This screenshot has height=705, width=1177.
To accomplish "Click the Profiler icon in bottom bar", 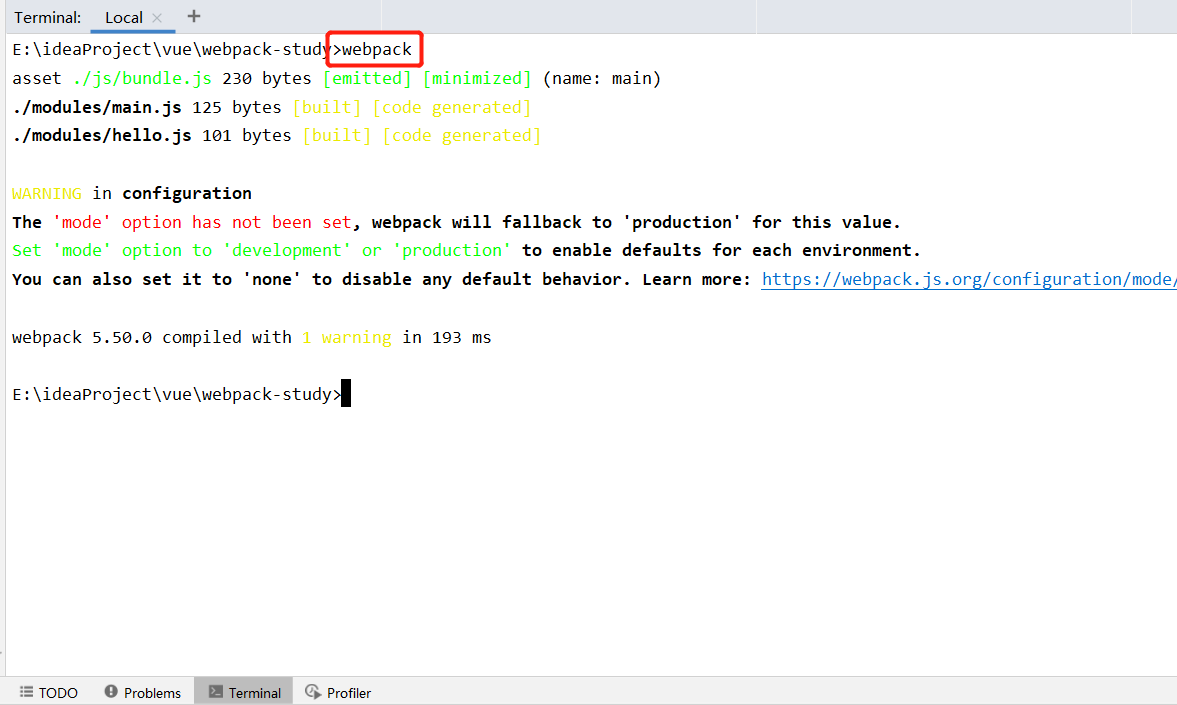I will point(313,692).
